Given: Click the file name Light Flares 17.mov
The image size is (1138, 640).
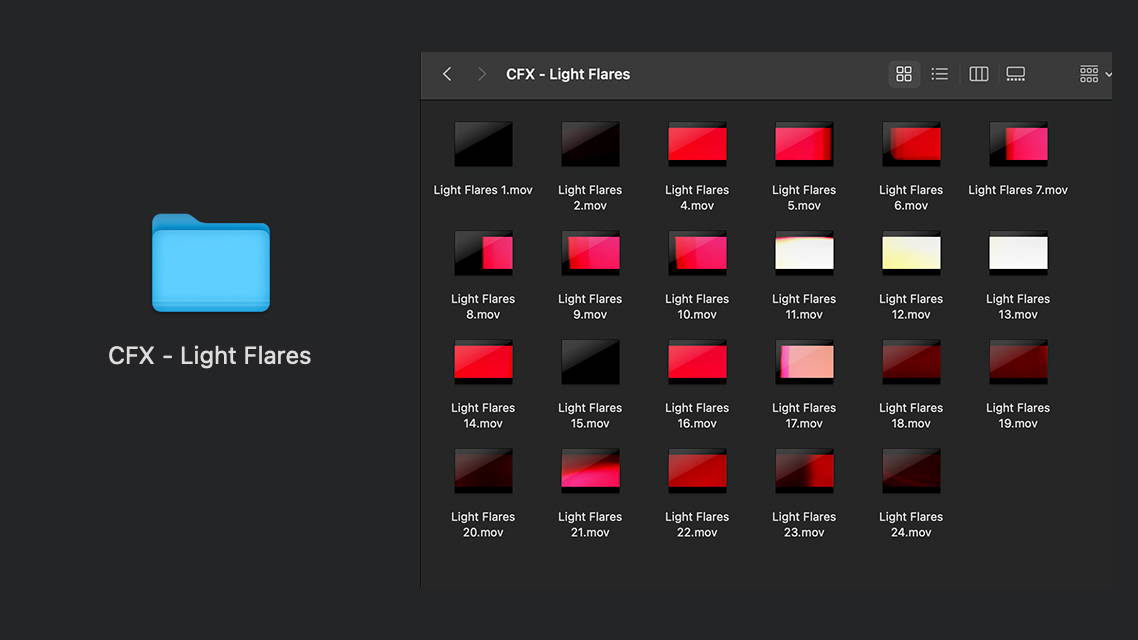Looking at the screenshot, I should 804,415.
